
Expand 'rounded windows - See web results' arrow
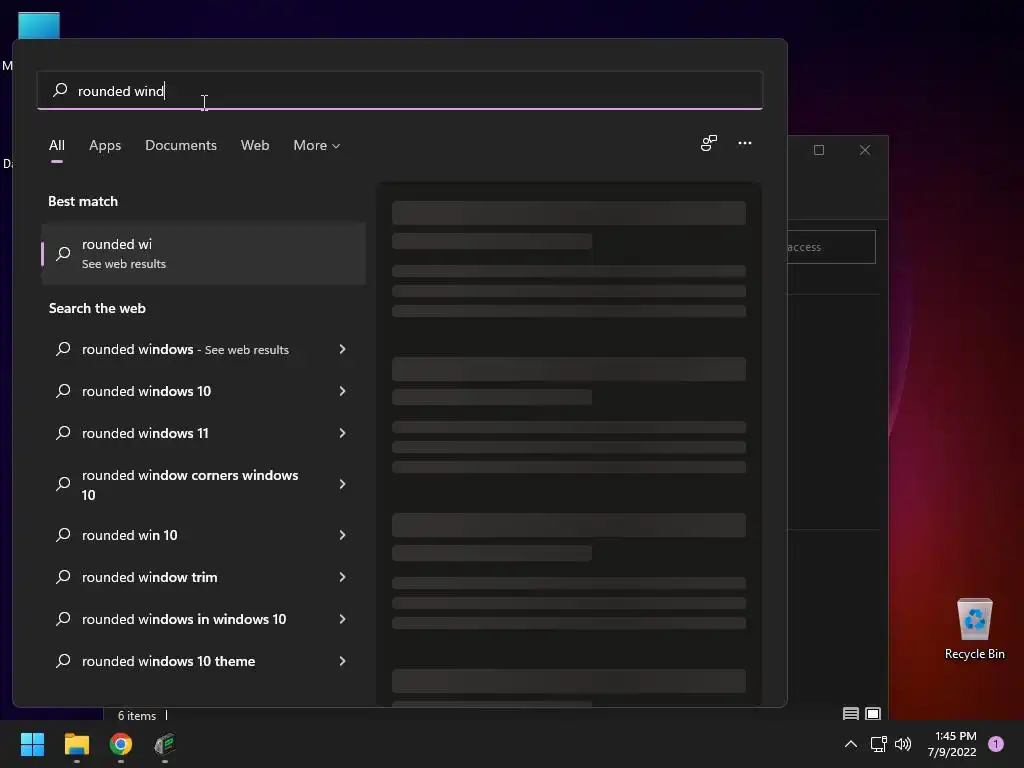pyautogui.click(x=342, y=349)
